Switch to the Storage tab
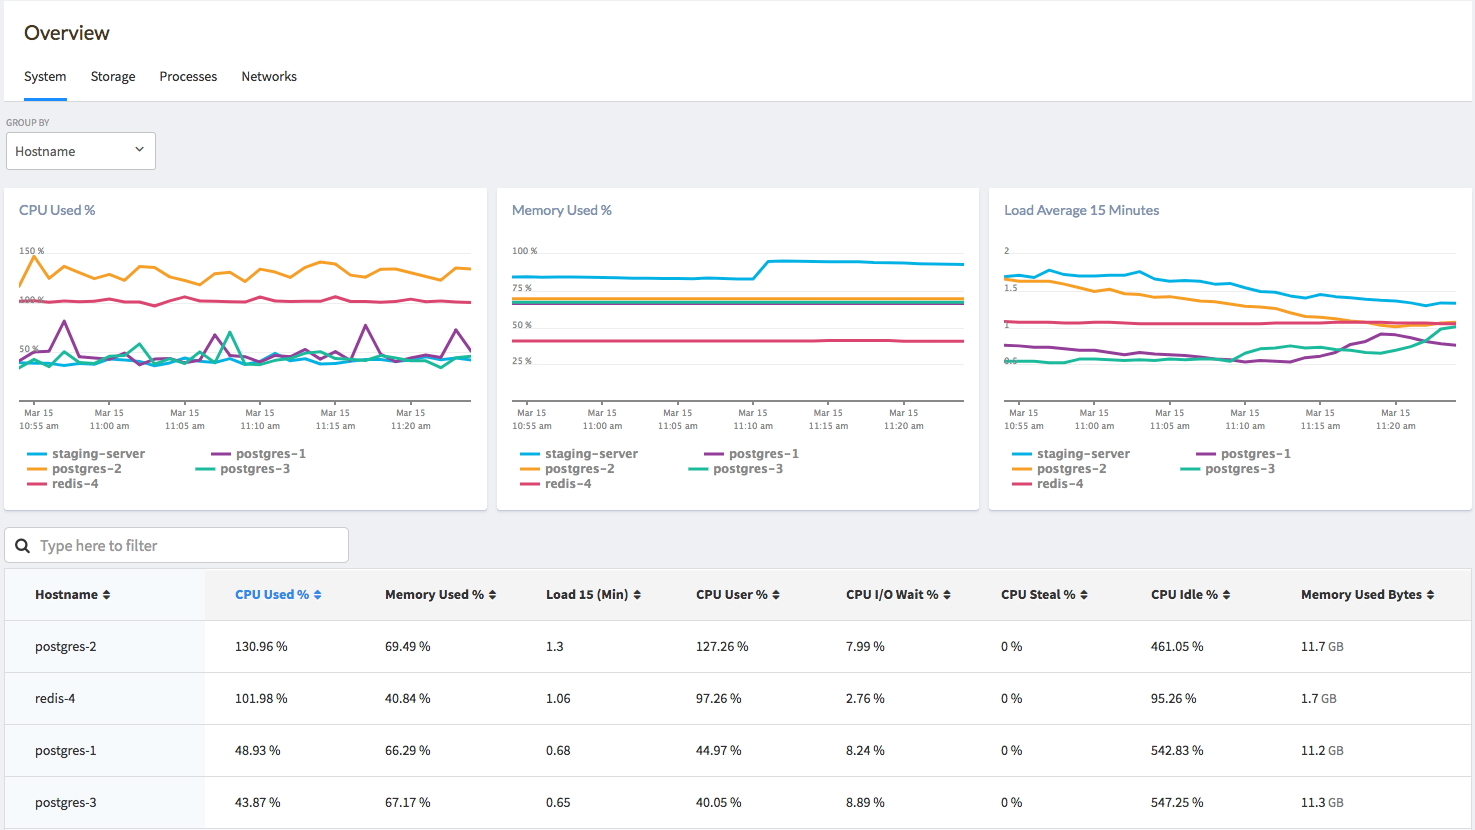The image size is (1475, 830). pos(113,77)
